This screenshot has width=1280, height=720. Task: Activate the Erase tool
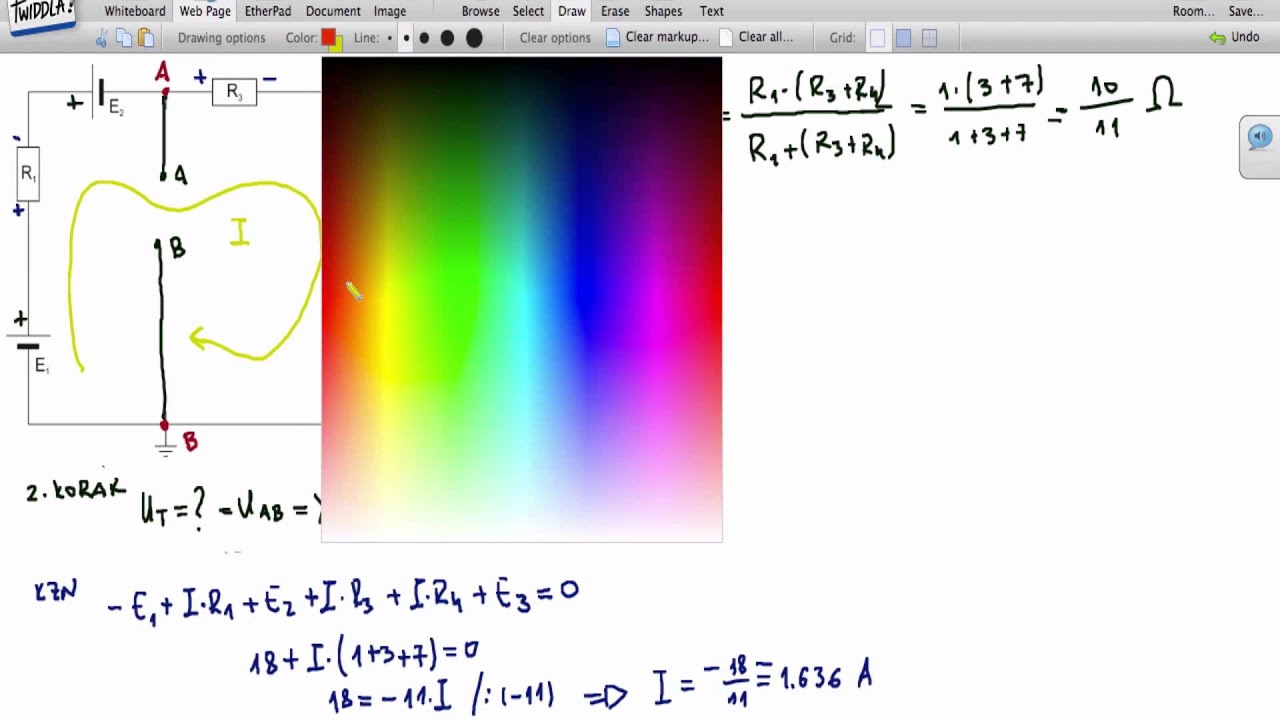(x=615, y=11)
